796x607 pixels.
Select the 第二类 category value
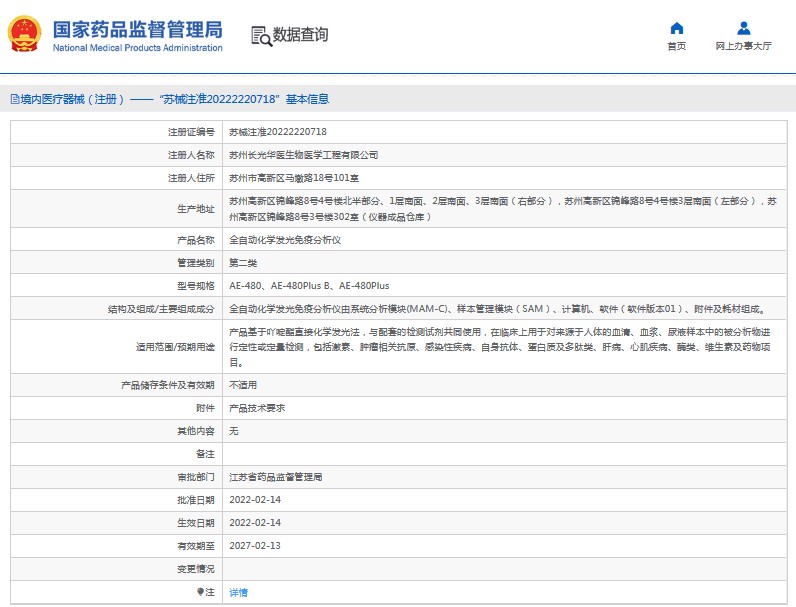point(243,263)
